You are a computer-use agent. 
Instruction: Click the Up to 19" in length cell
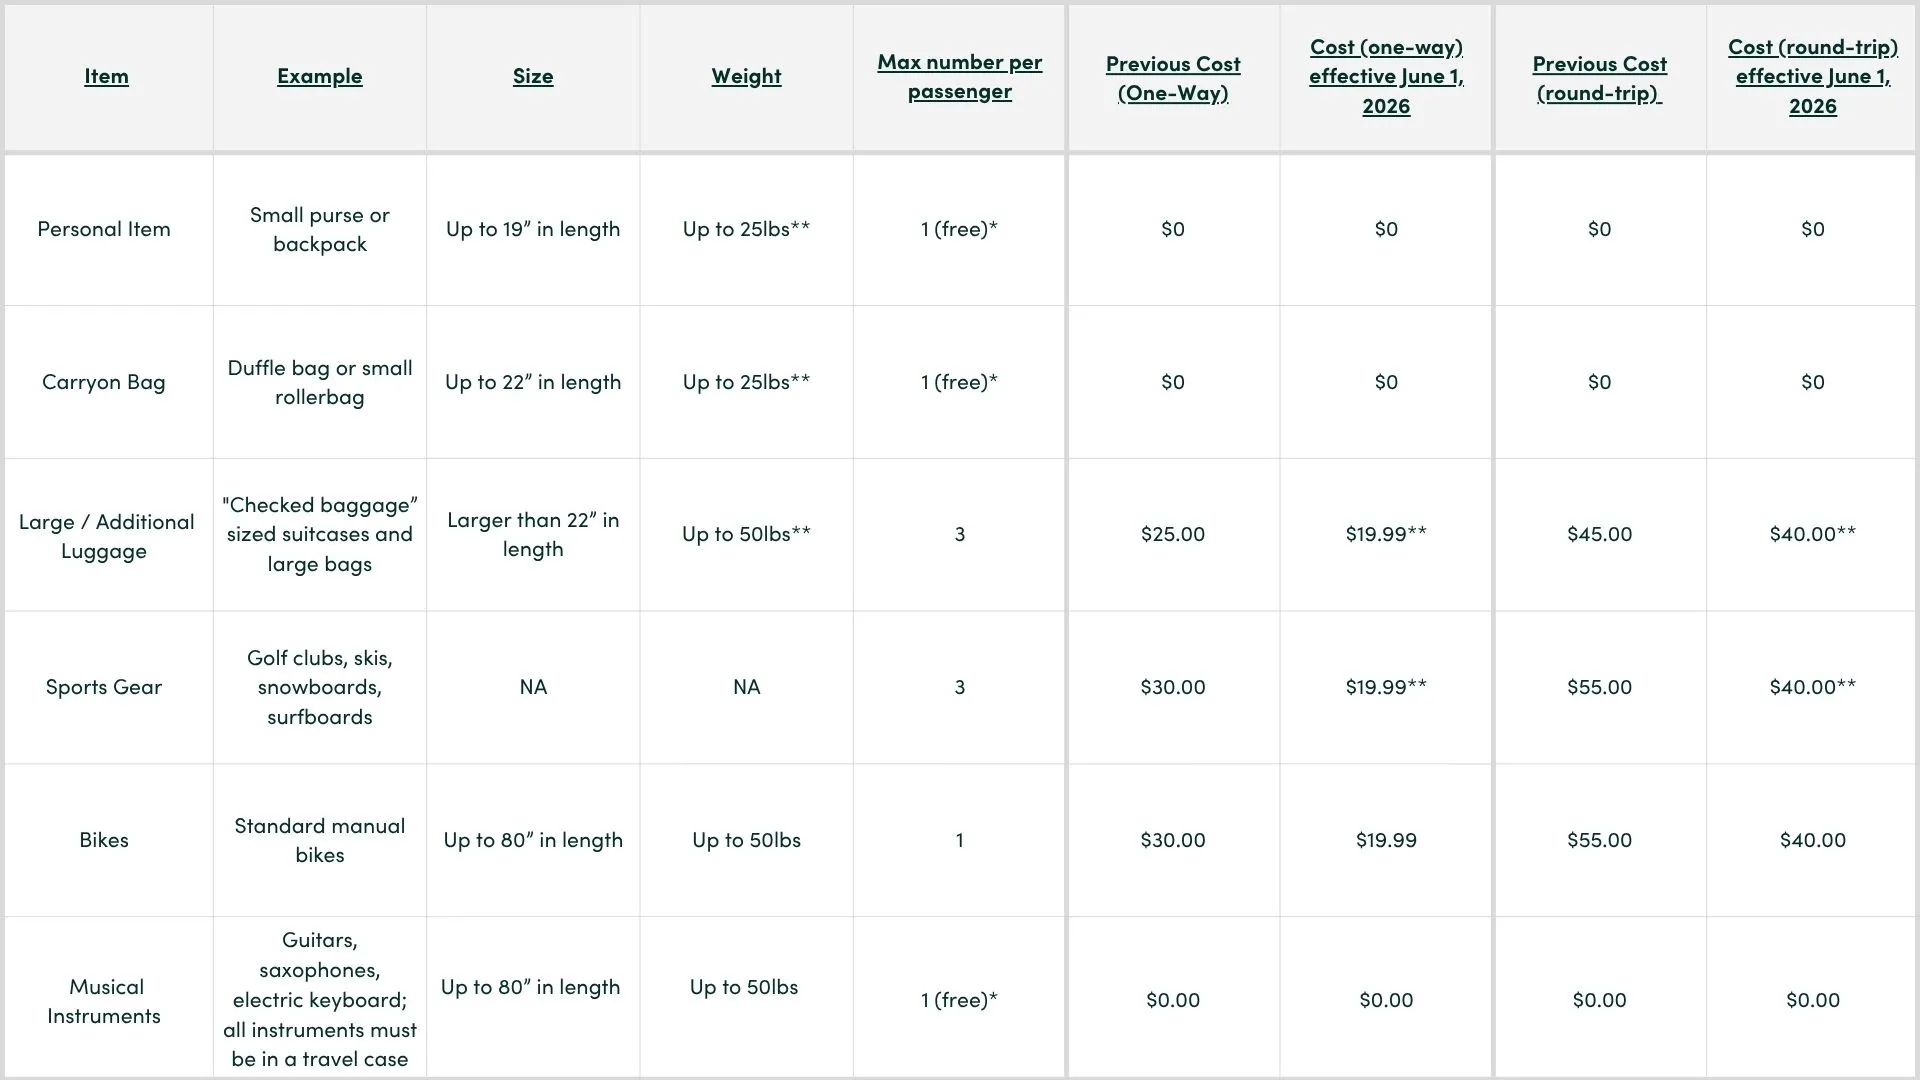[533, 229]
